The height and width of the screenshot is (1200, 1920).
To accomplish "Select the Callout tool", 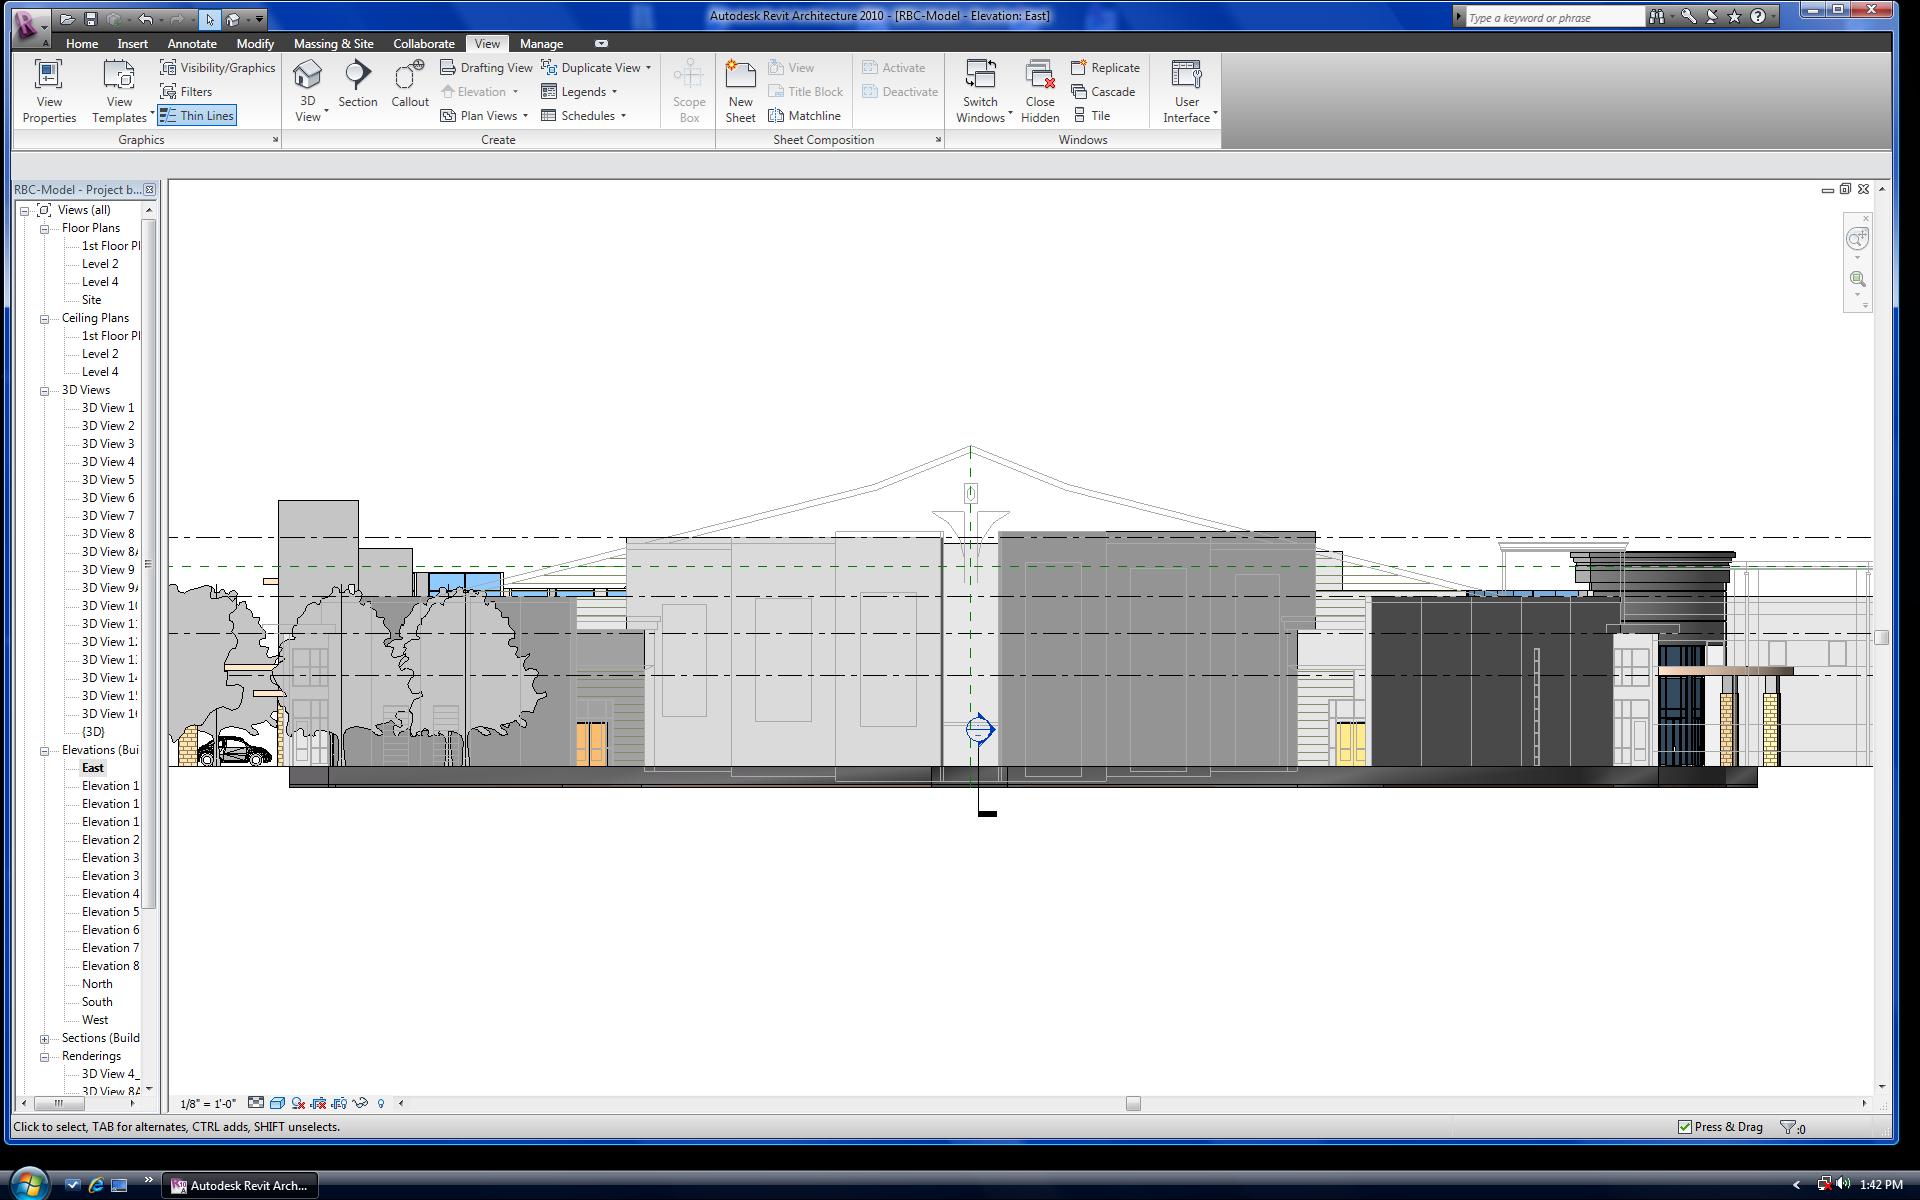I will pyautogui.click(x=409, y=76).
